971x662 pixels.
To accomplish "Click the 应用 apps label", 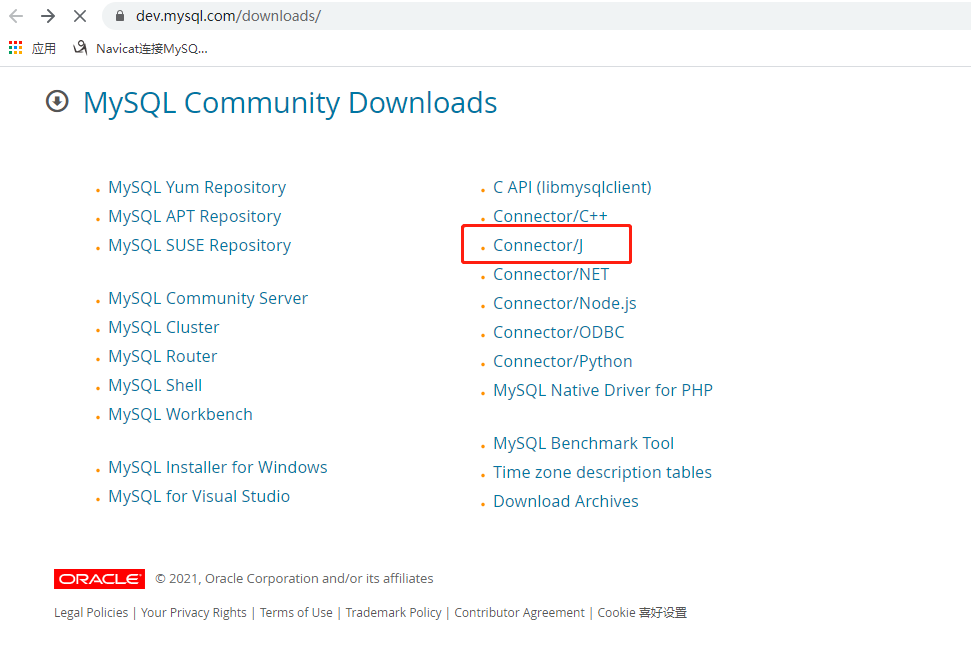I will click(x=43, y=48).
